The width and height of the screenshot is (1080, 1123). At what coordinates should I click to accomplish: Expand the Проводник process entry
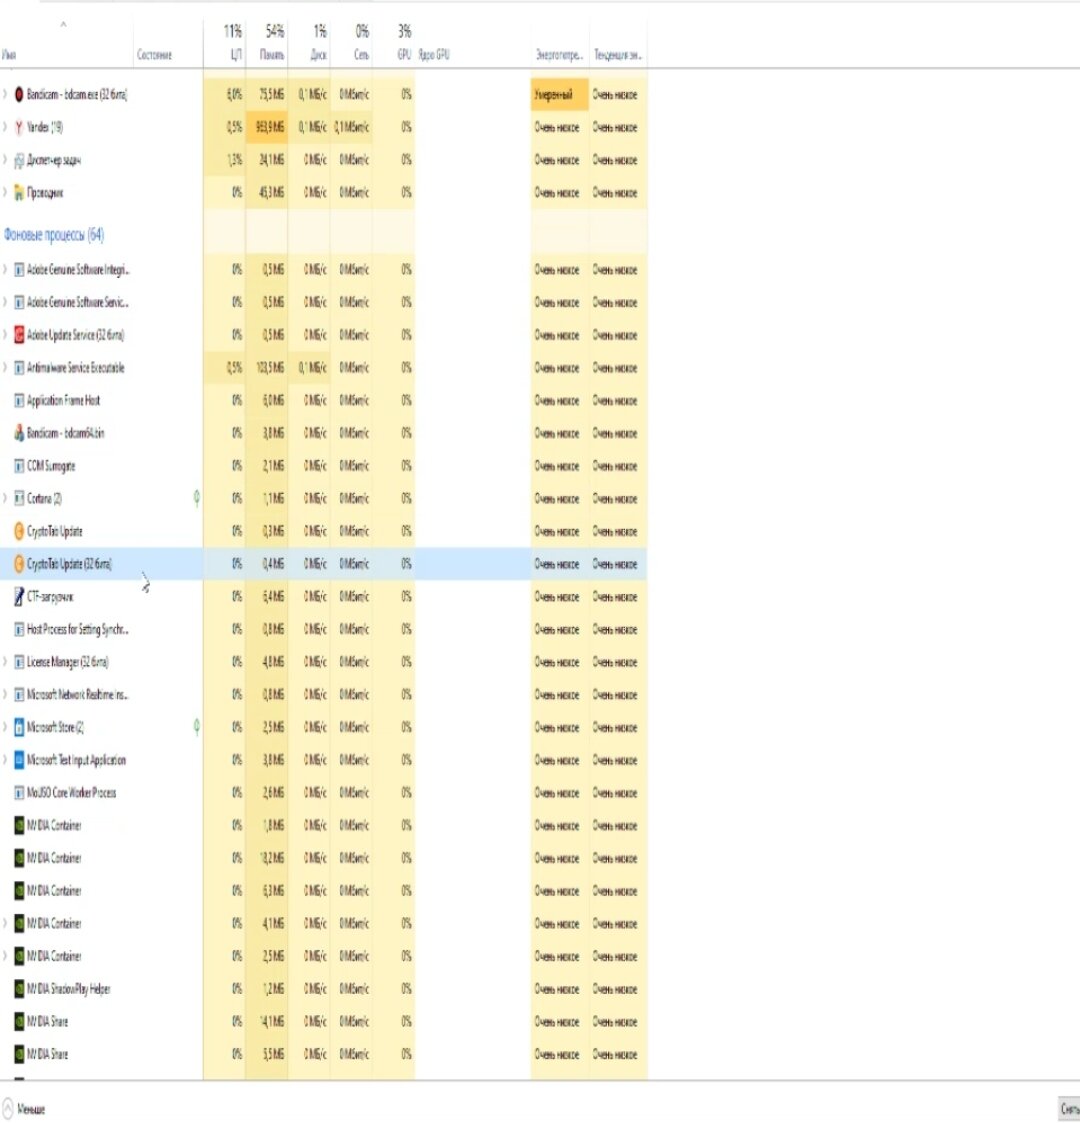coord(5,193)
